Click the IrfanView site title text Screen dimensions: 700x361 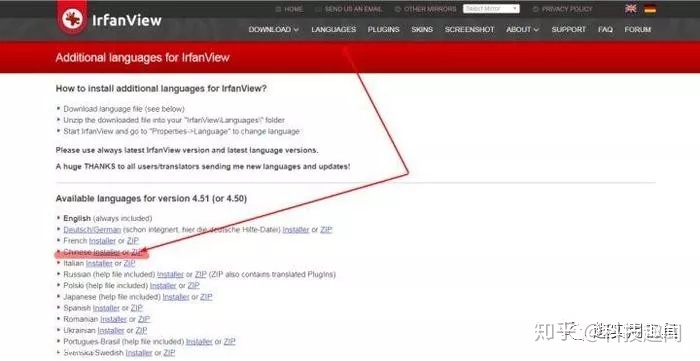[126, 20]
